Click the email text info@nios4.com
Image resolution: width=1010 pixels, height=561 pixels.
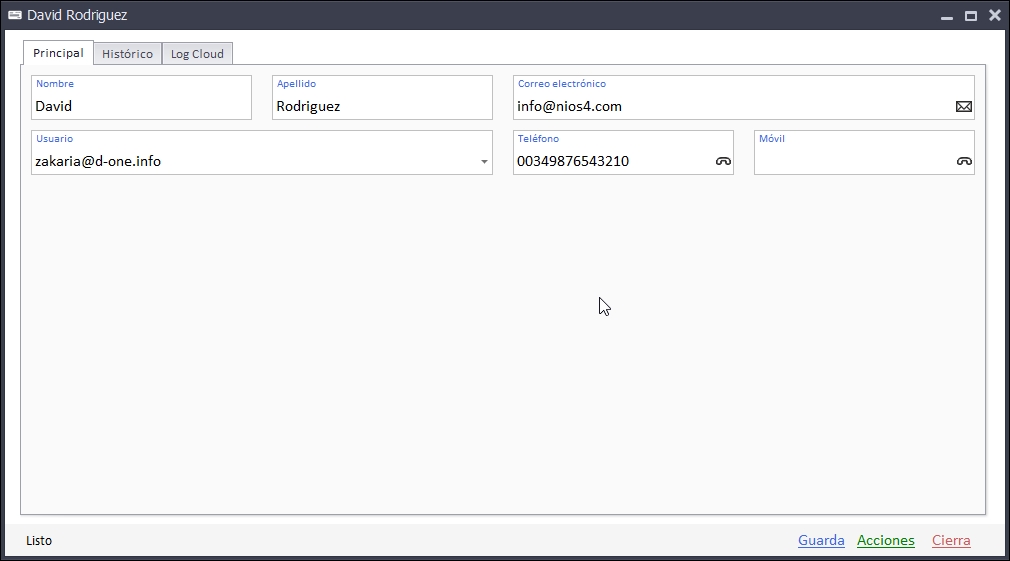(569, 106)
